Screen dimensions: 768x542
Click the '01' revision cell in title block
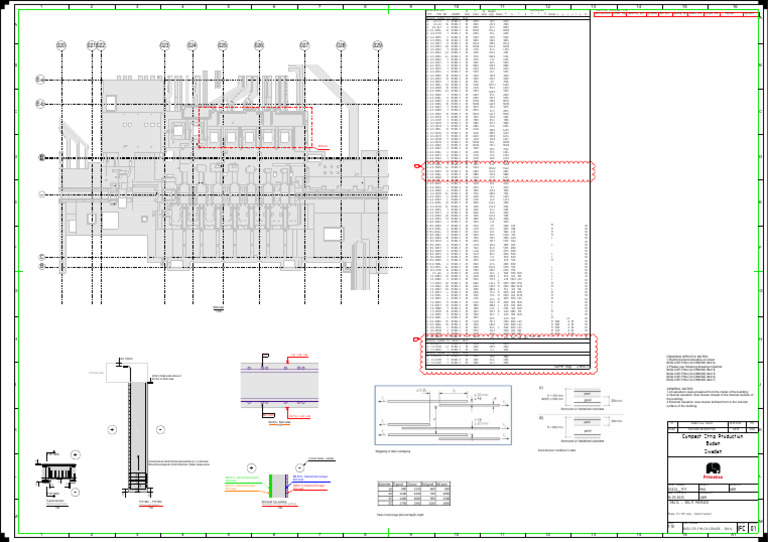point(753,528)
